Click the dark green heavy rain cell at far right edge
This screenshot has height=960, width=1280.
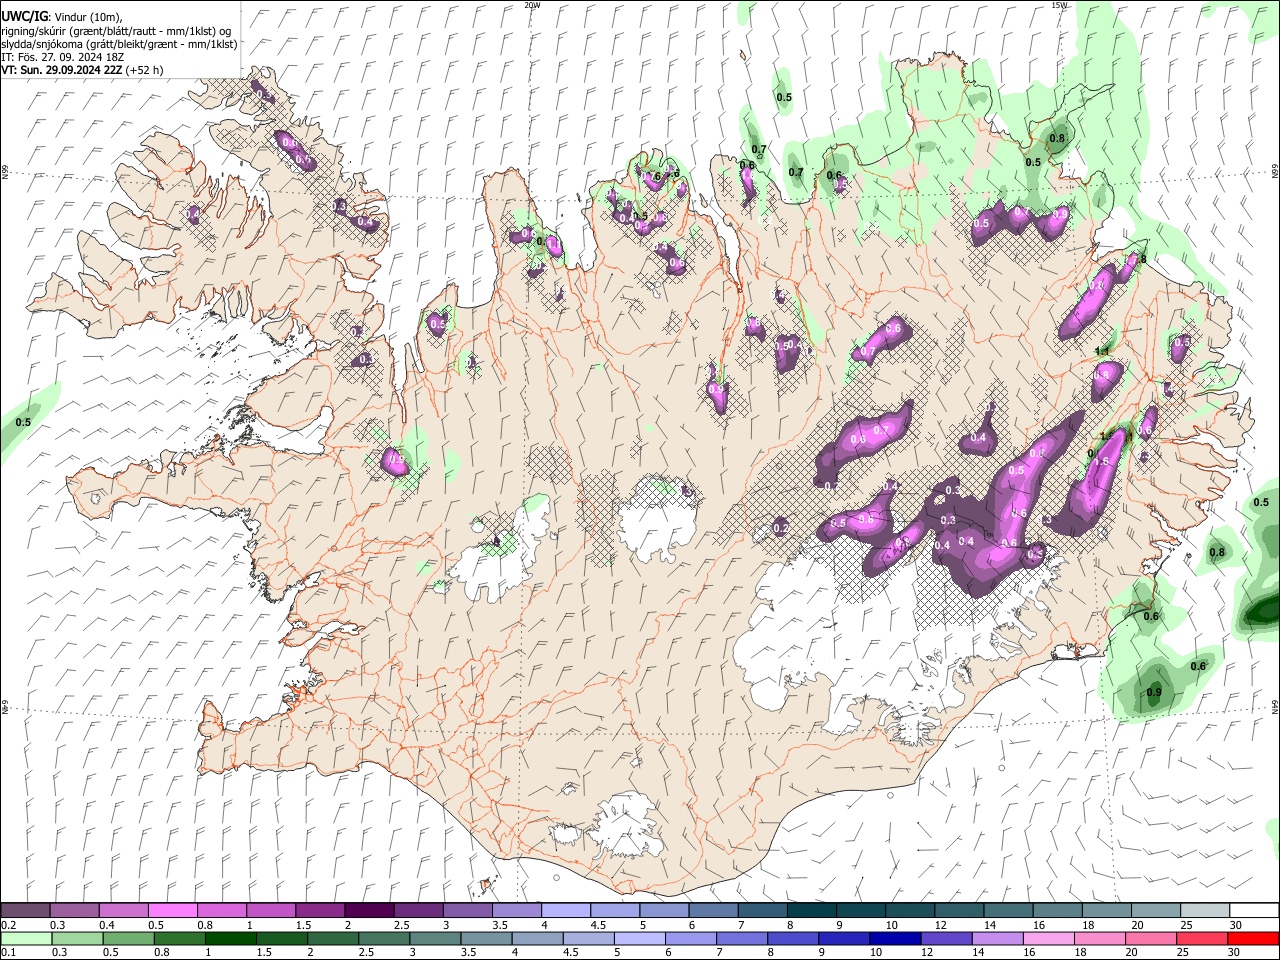(1263, 609)
